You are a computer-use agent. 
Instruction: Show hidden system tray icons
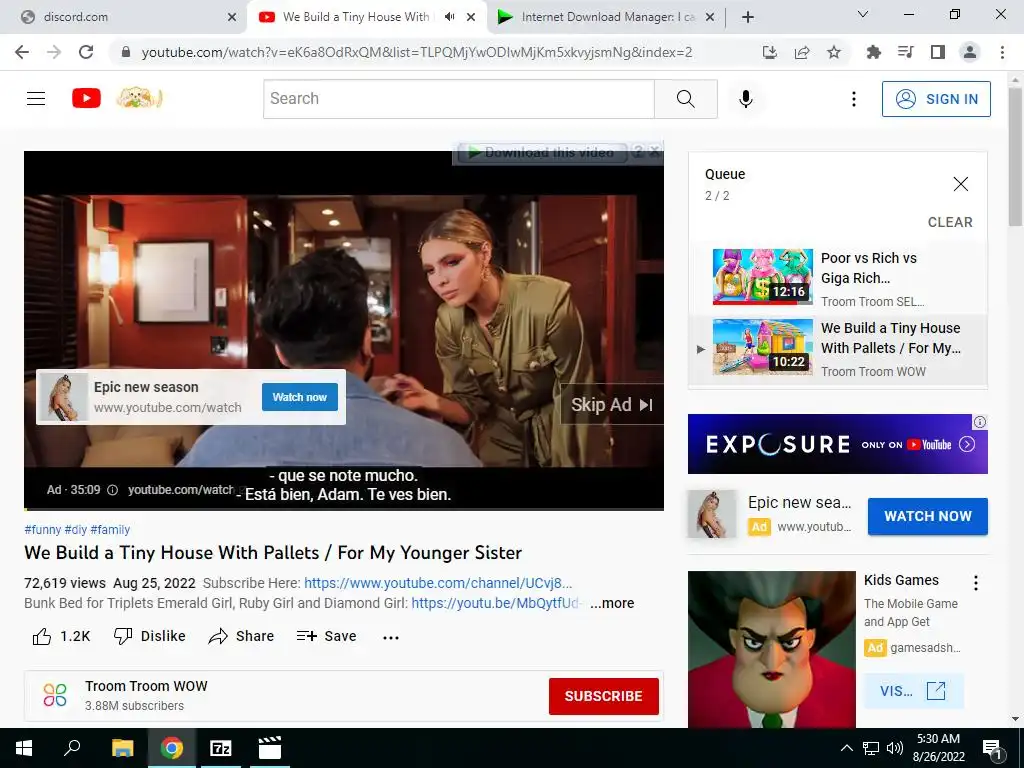pos(846,748)
